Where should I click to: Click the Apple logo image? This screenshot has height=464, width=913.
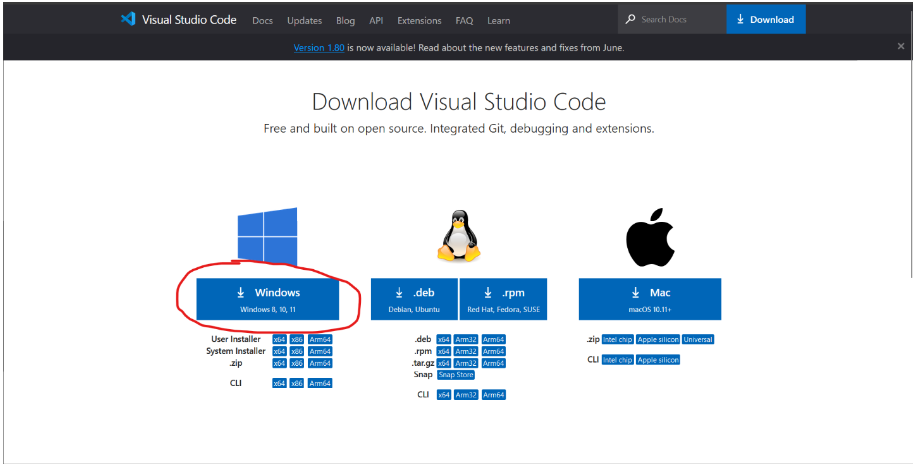(650, 237)
